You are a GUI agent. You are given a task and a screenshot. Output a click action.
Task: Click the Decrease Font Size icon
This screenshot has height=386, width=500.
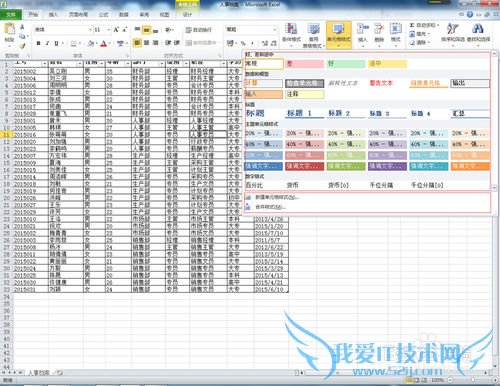point(124,30)
